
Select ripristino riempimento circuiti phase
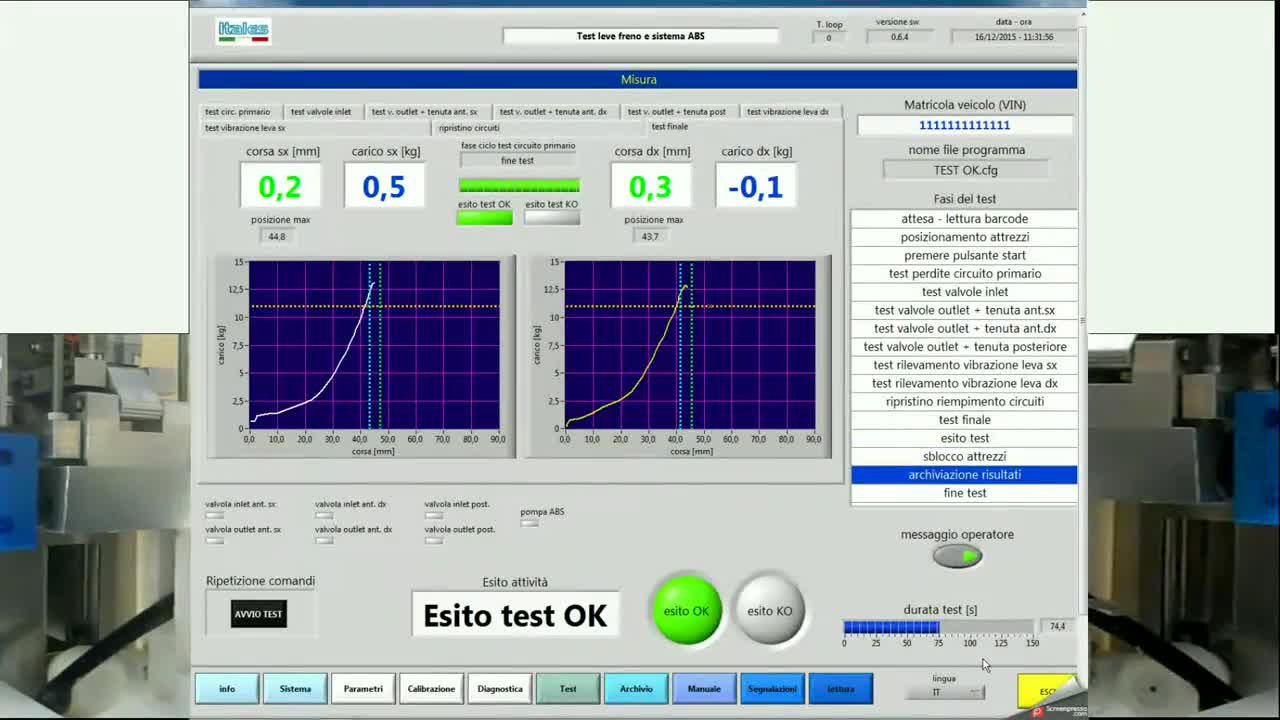(x=964, y=401)
